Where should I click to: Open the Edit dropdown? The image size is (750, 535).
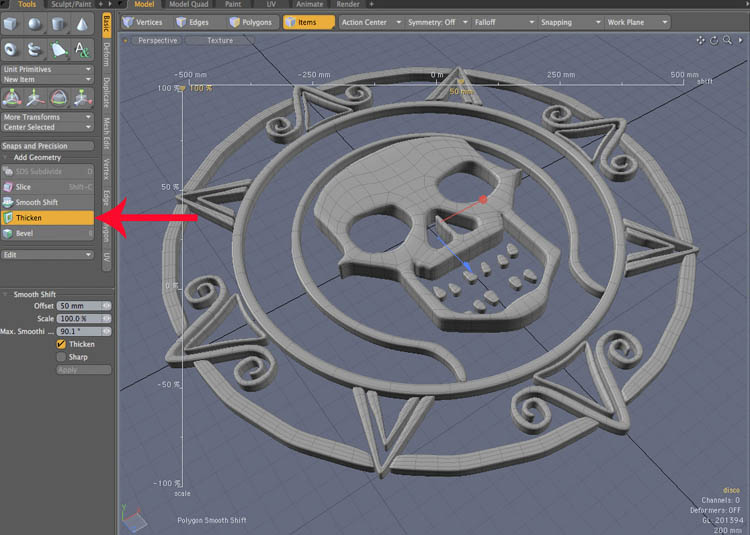point(47,255)
